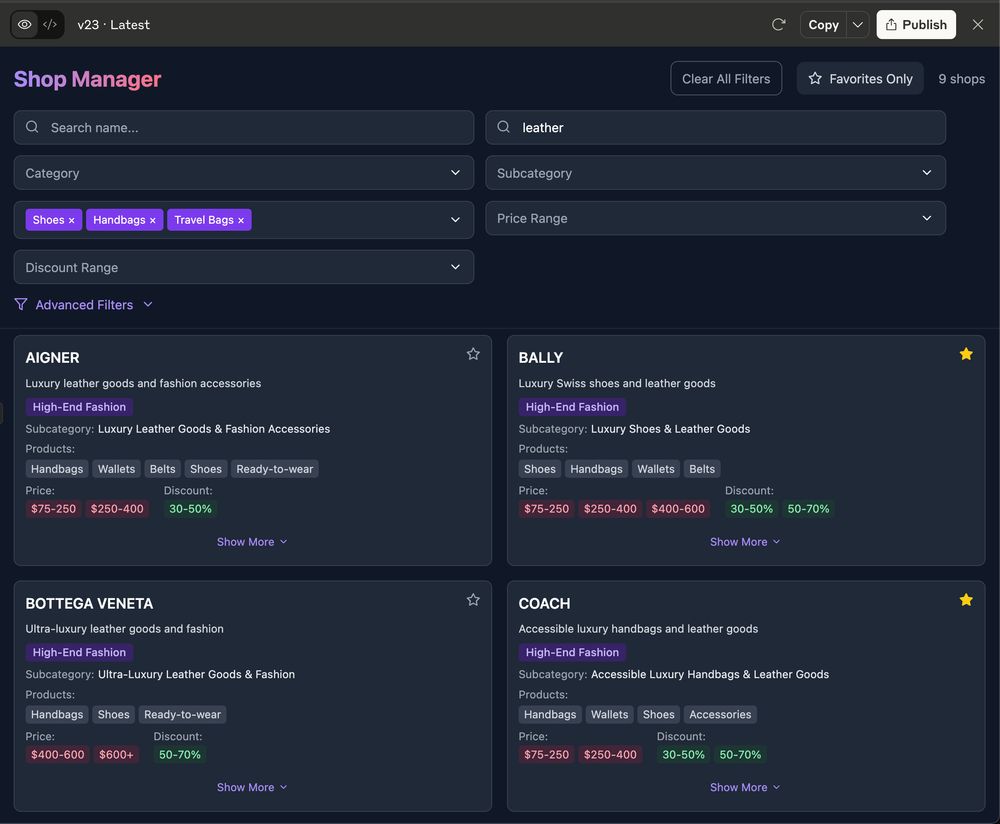Click BOTTEGA VENETA 50-70% discount tag
1000x824 pixels.
tap(180, 754)
